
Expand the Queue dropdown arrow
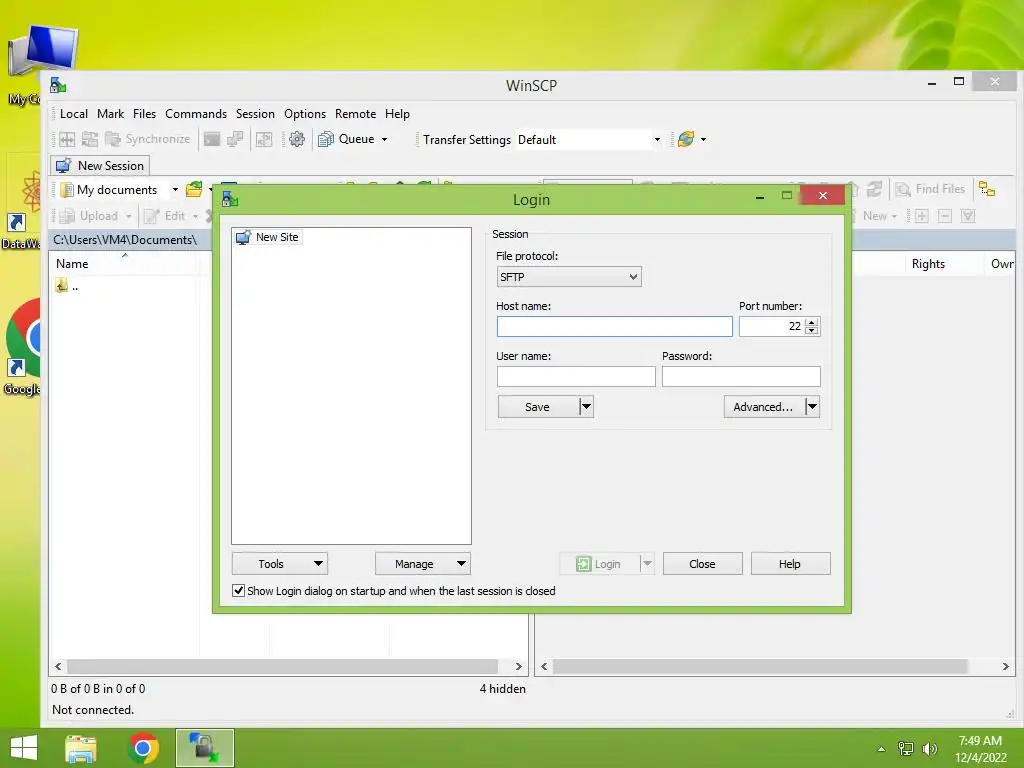[x=385, y=139]
